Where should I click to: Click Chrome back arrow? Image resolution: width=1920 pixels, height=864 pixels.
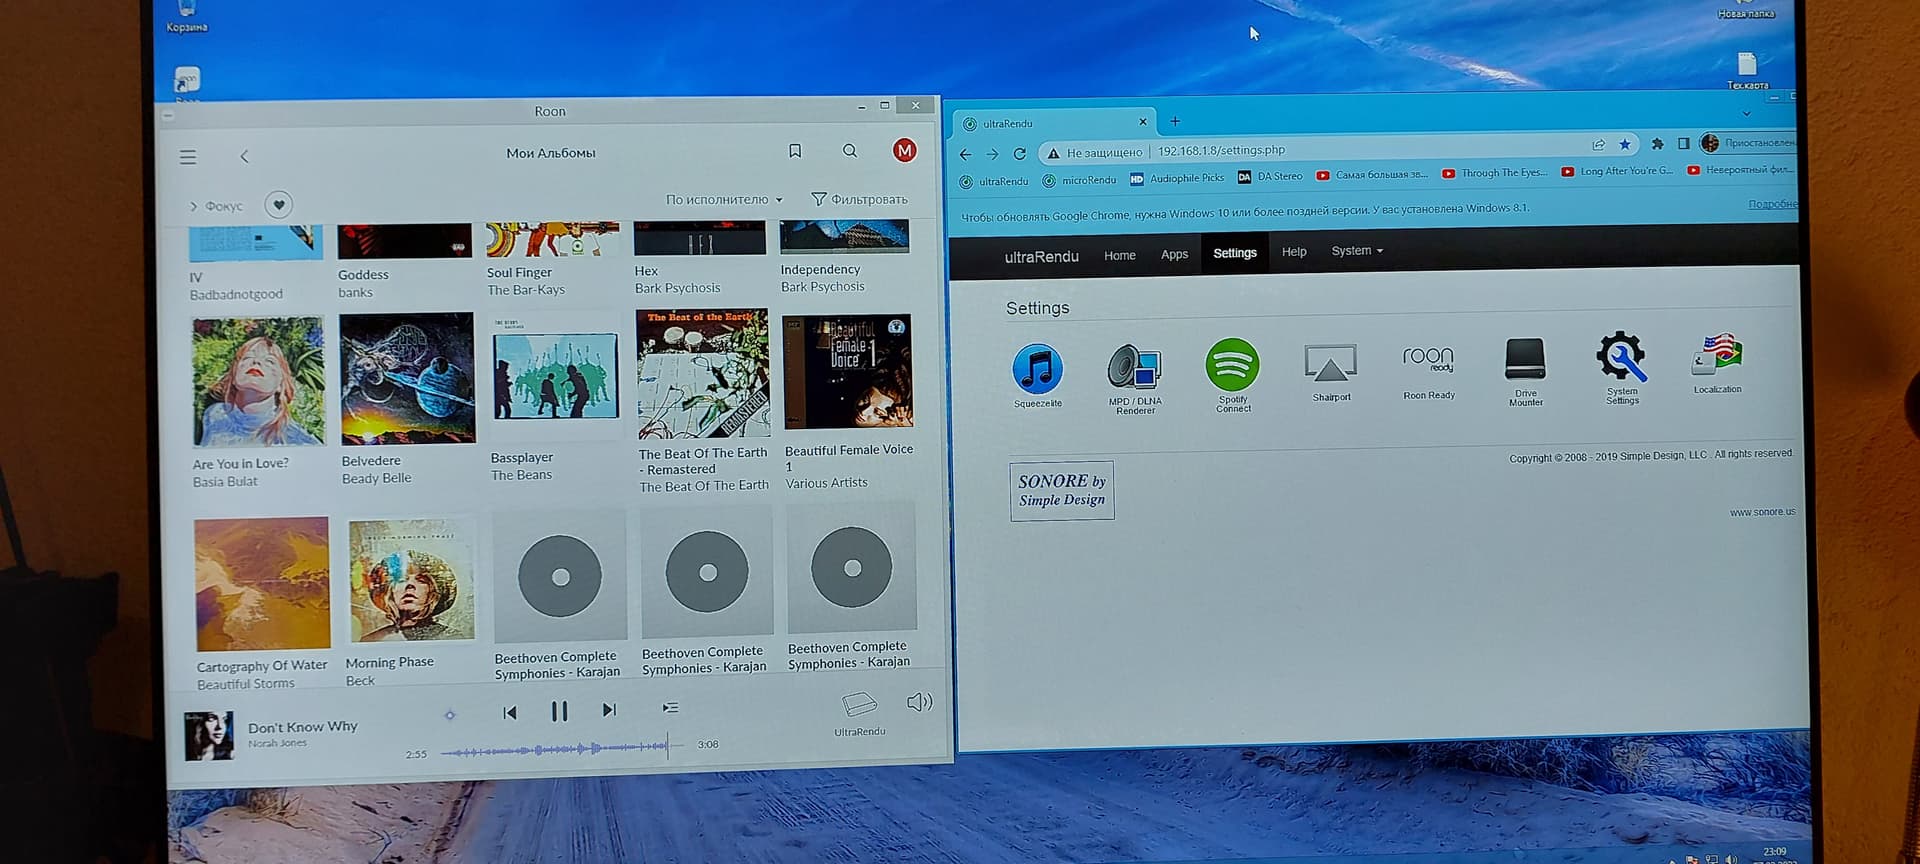point(965,155)
